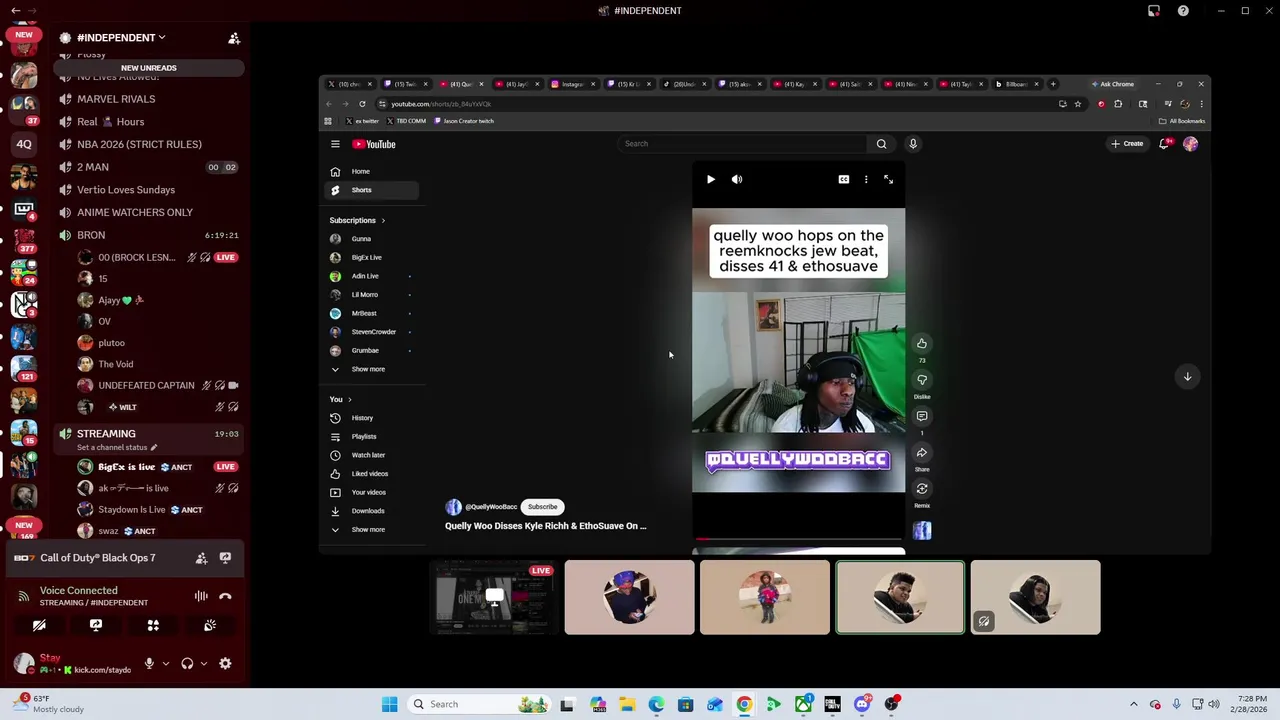Expand the You section chevron
1280x720 pixels.
349,400
